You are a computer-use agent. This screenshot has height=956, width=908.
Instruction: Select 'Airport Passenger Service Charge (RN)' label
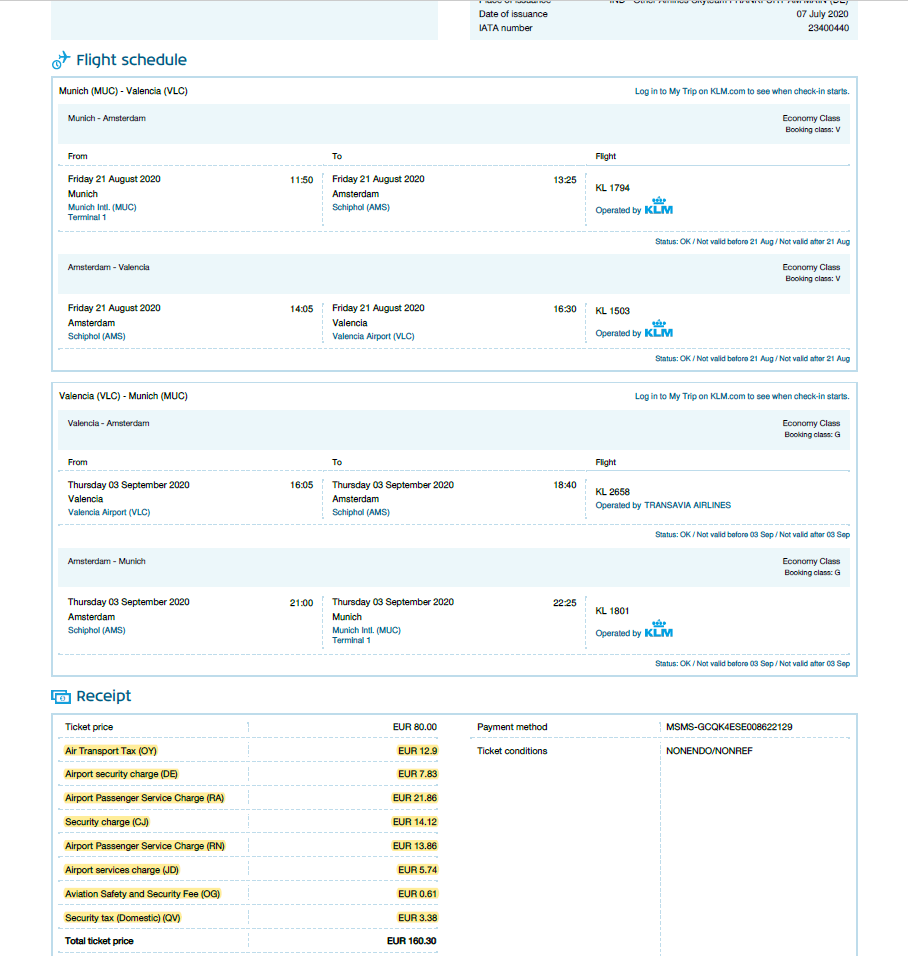click(x=145, y=846)
